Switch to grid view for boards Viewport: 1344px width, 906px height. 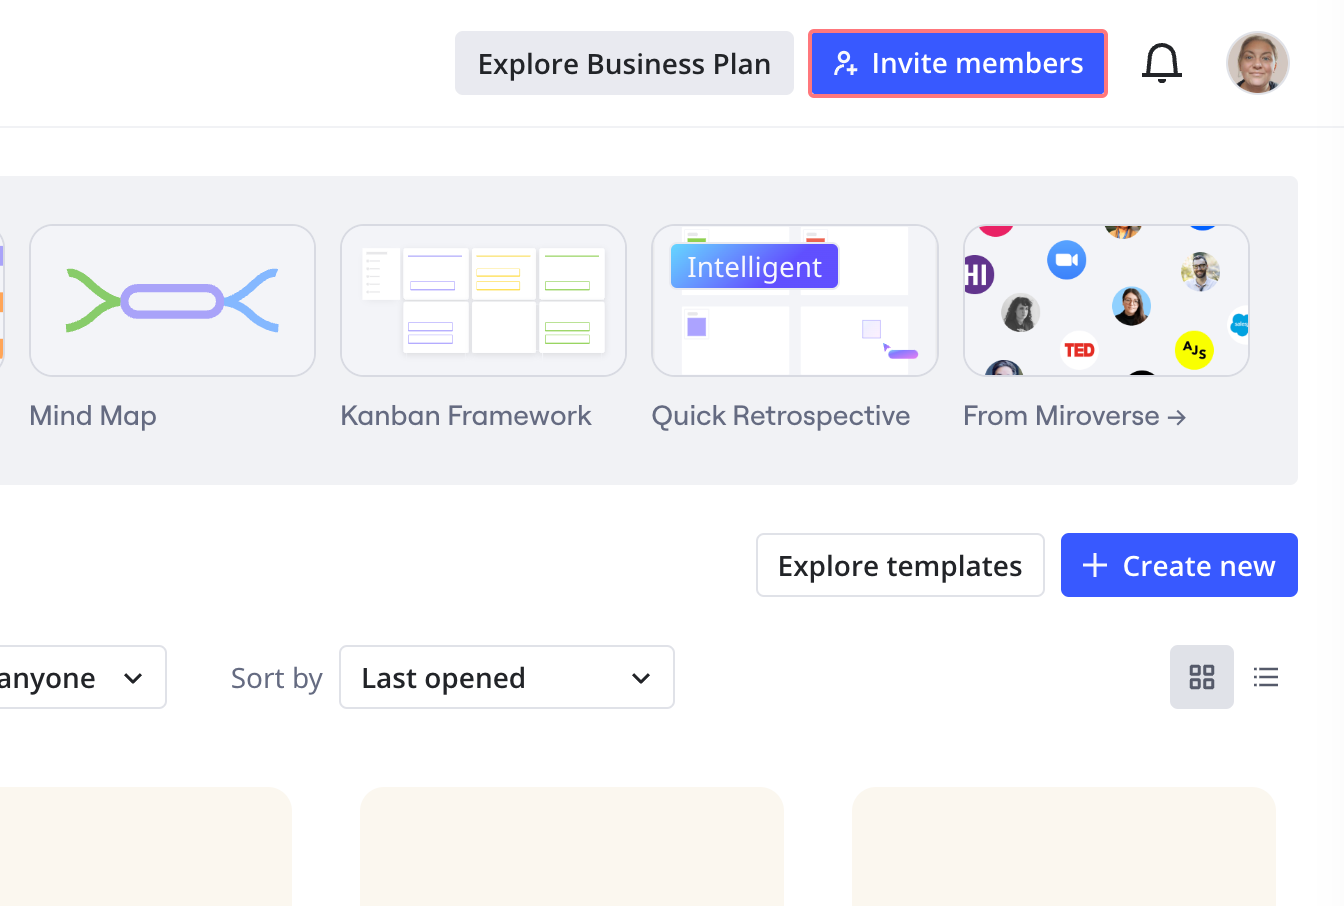coord(1201,677)
